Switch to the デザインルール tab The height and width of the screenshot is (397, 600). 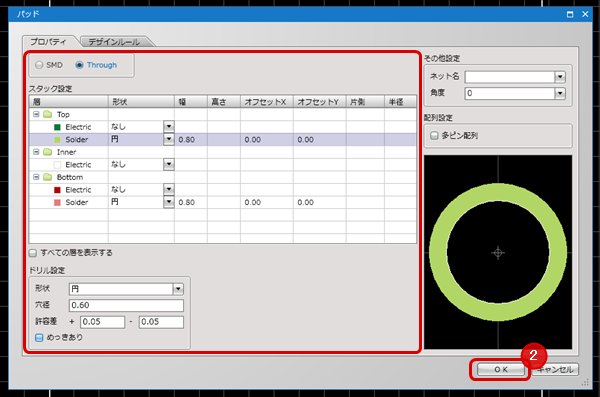coord(114,42)
